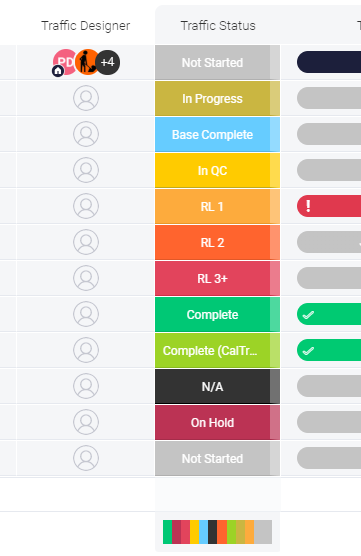361x556 pixels.
Task: Click the top Not Started status cell
Action: [x=217, y=62]
